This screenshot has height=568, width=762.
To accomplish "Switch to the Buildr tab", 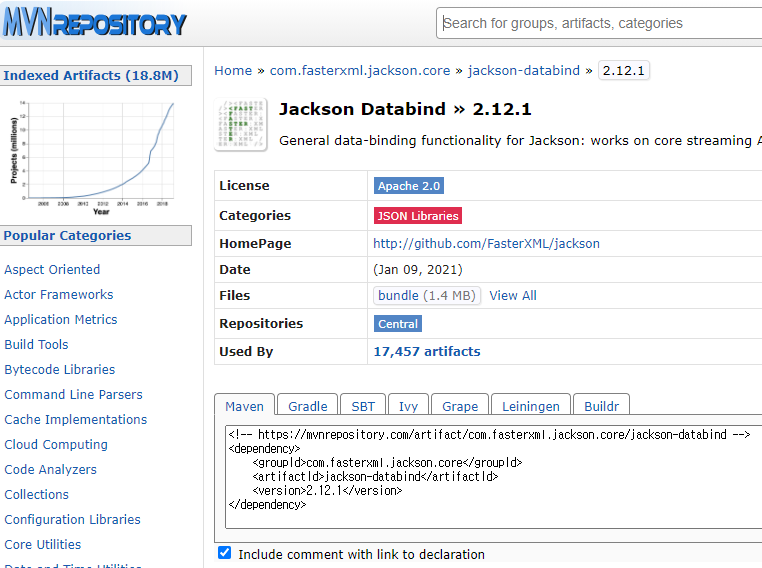I will pos(601,406).
